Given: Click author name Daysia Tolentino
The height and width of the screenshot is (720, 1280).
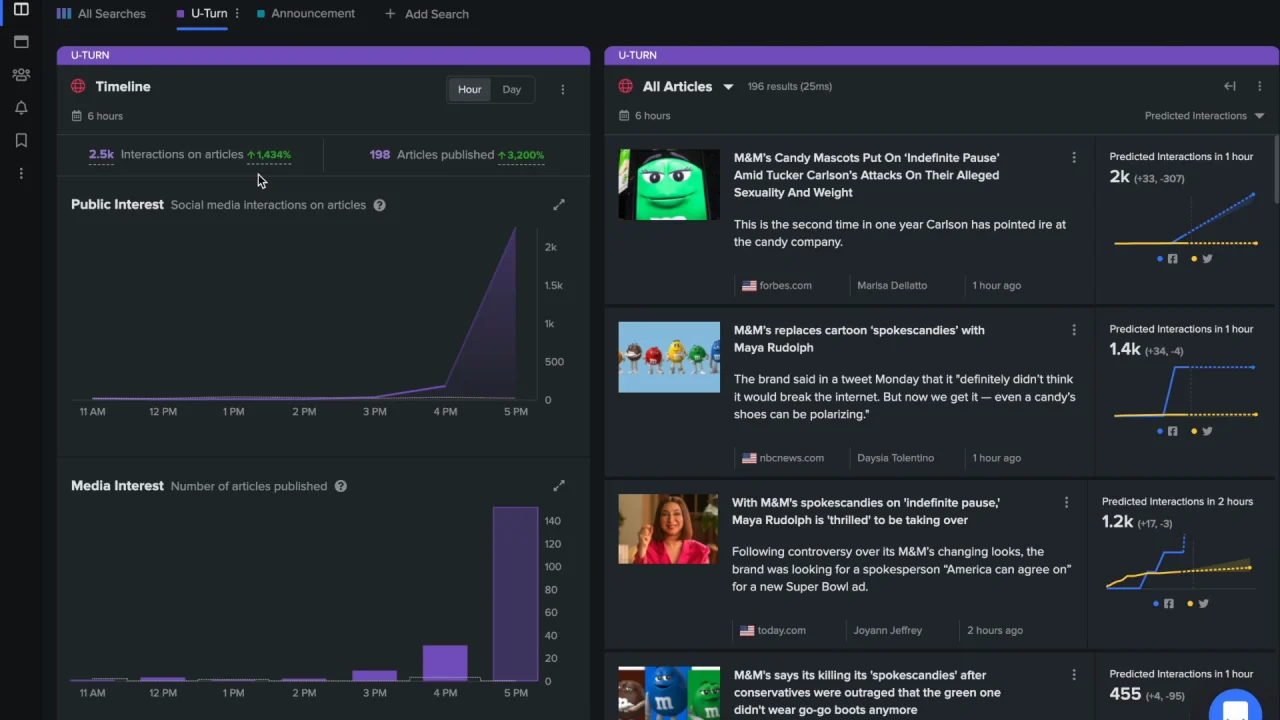Looking at the screenshot, I should [x=895, y=458].
